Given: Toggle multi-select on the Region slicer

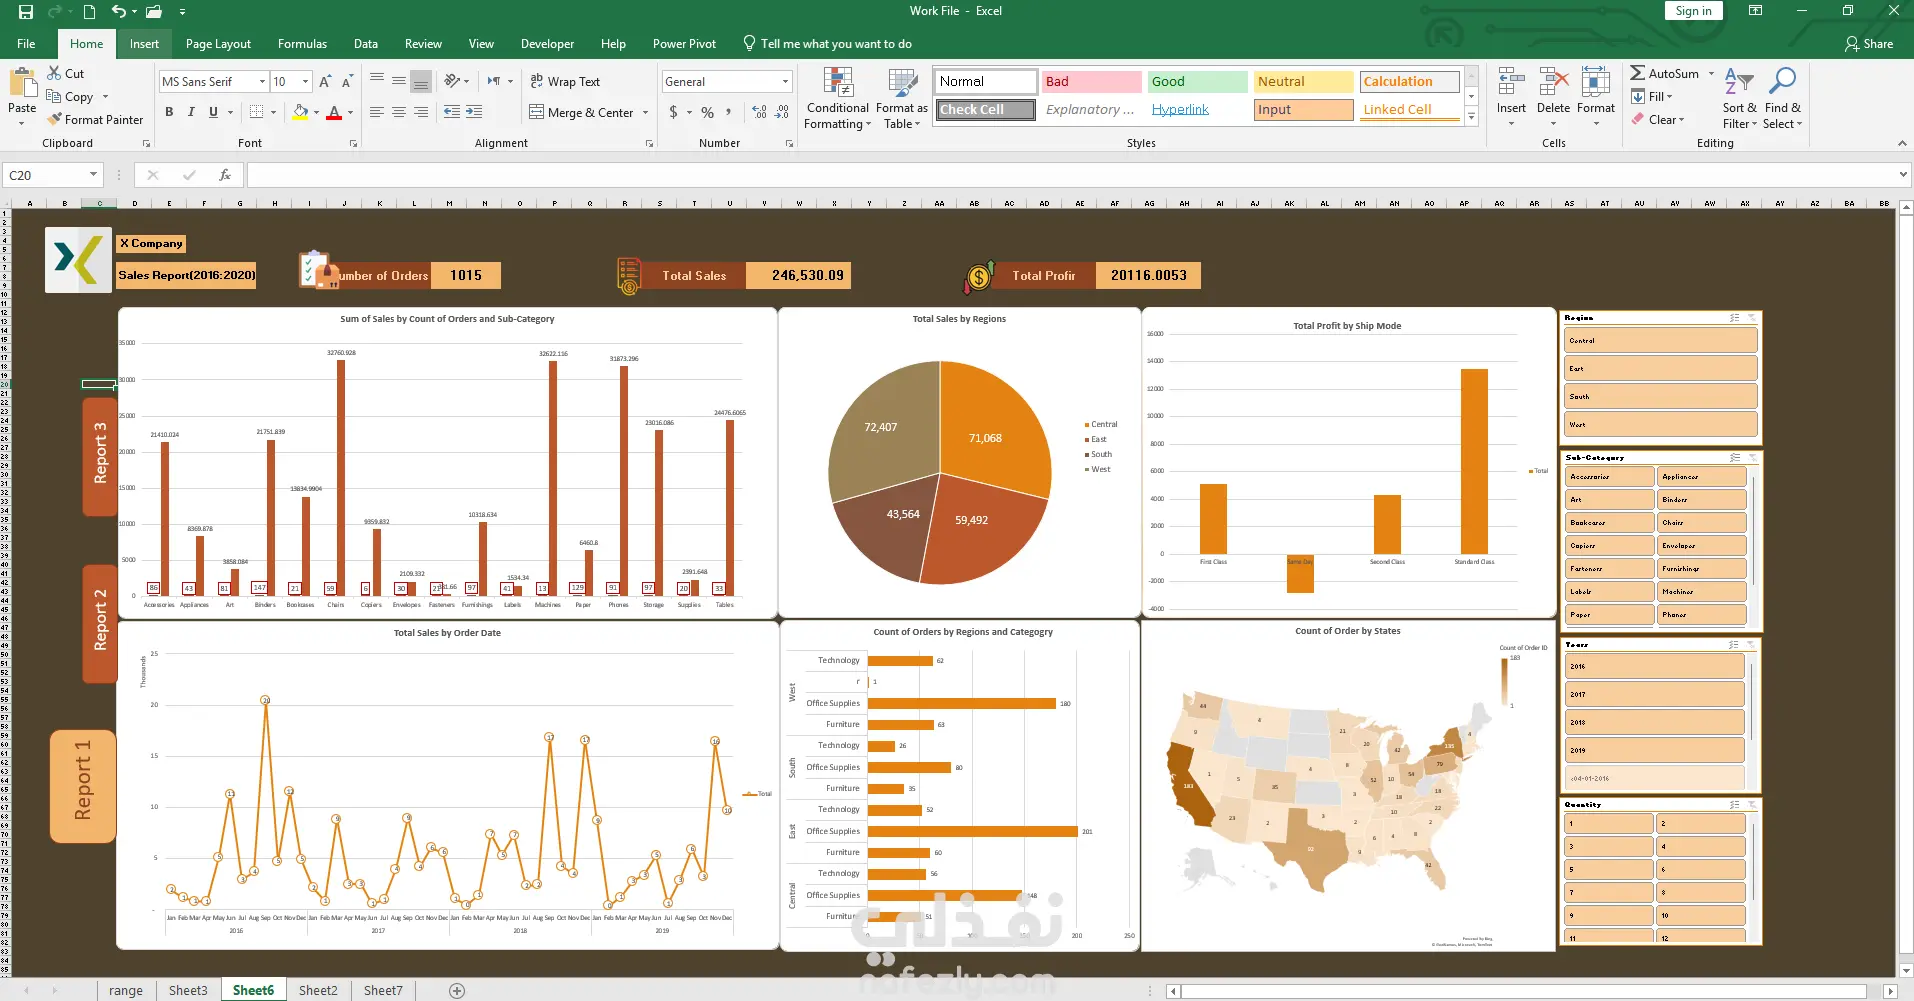Looking at the screenshot, I should tap(1735, 318).
